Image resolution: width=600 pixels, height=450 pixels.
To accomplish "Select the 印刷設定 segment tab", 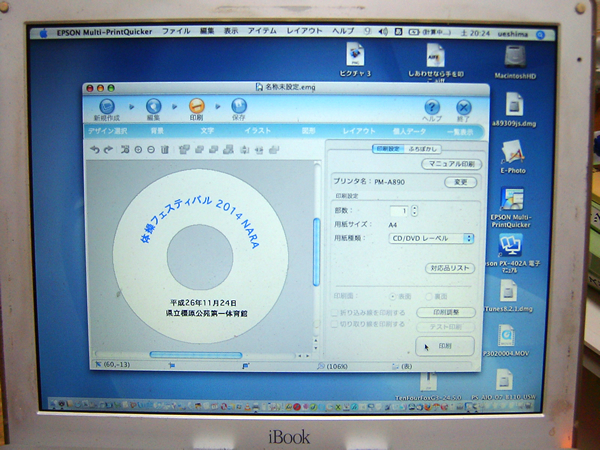I will pos(388,149).
